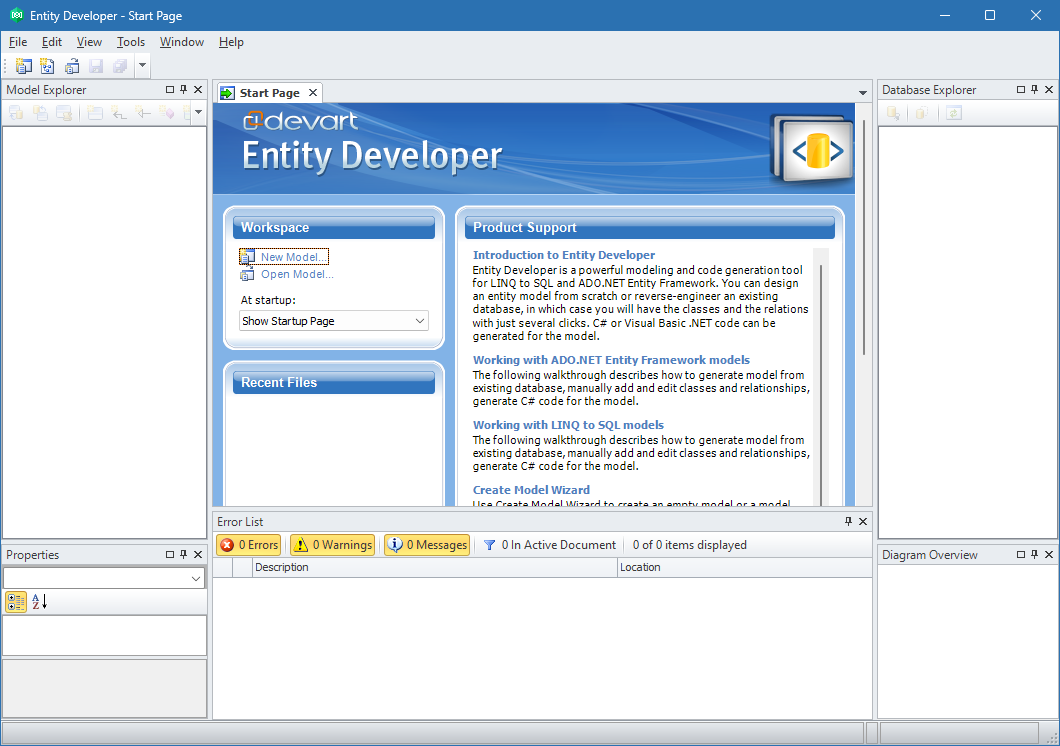Select the Update Model From Database toolbar icon

71,65
